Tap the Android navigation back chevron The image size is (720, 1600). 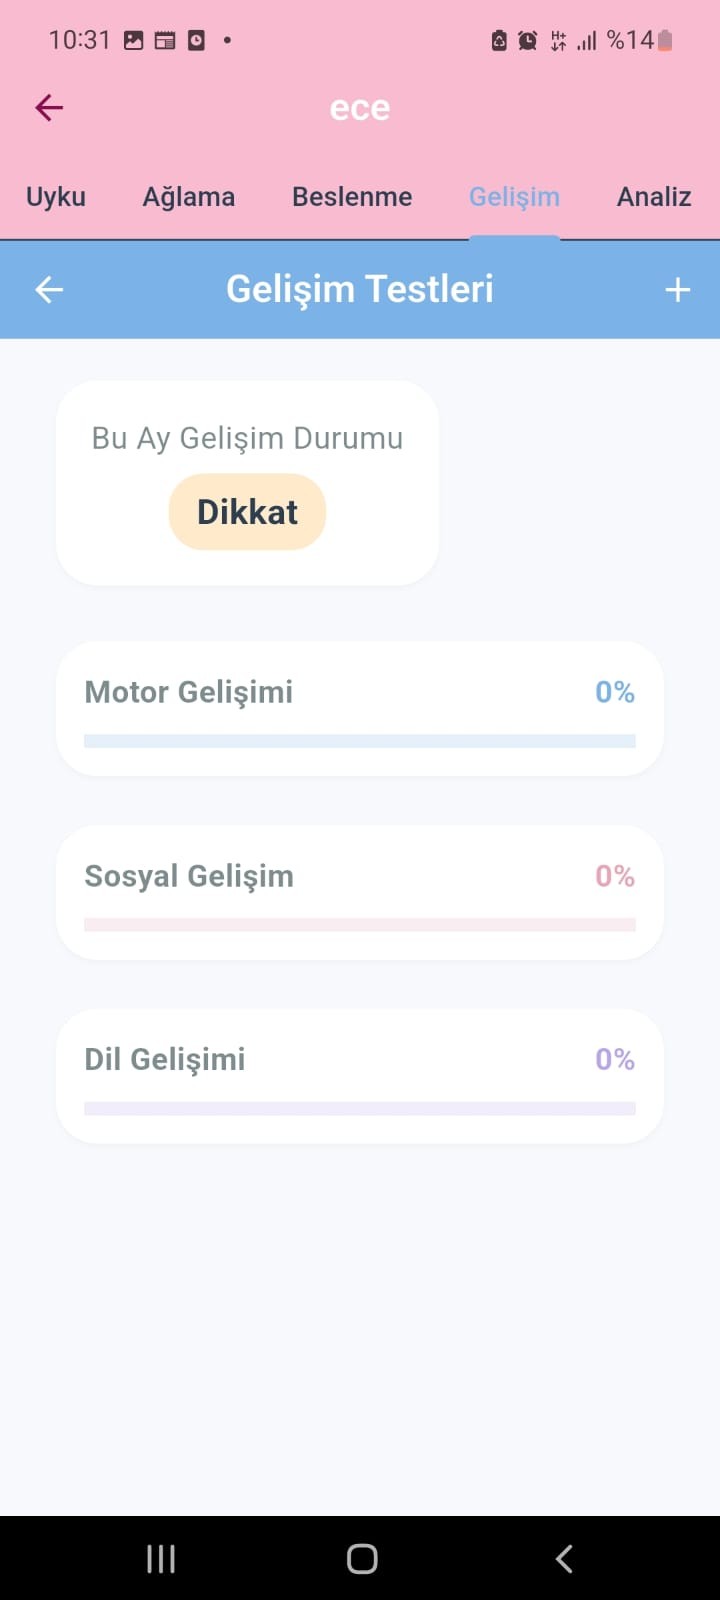564,1558
